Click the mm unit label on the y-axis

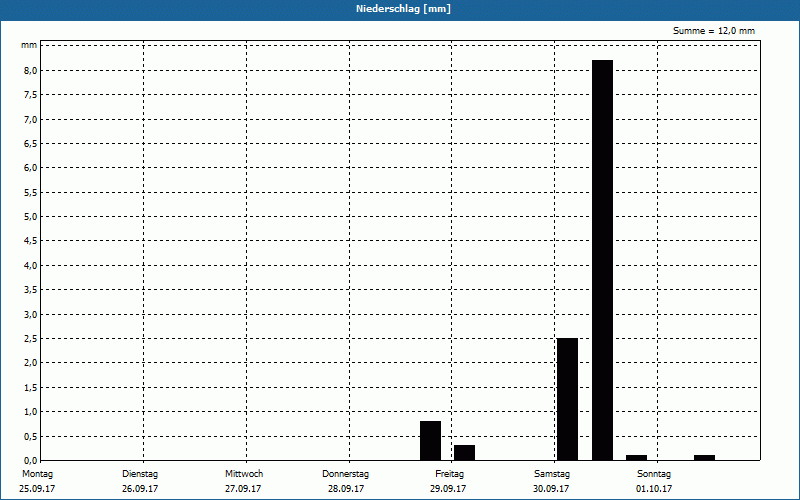pos(29,45)
